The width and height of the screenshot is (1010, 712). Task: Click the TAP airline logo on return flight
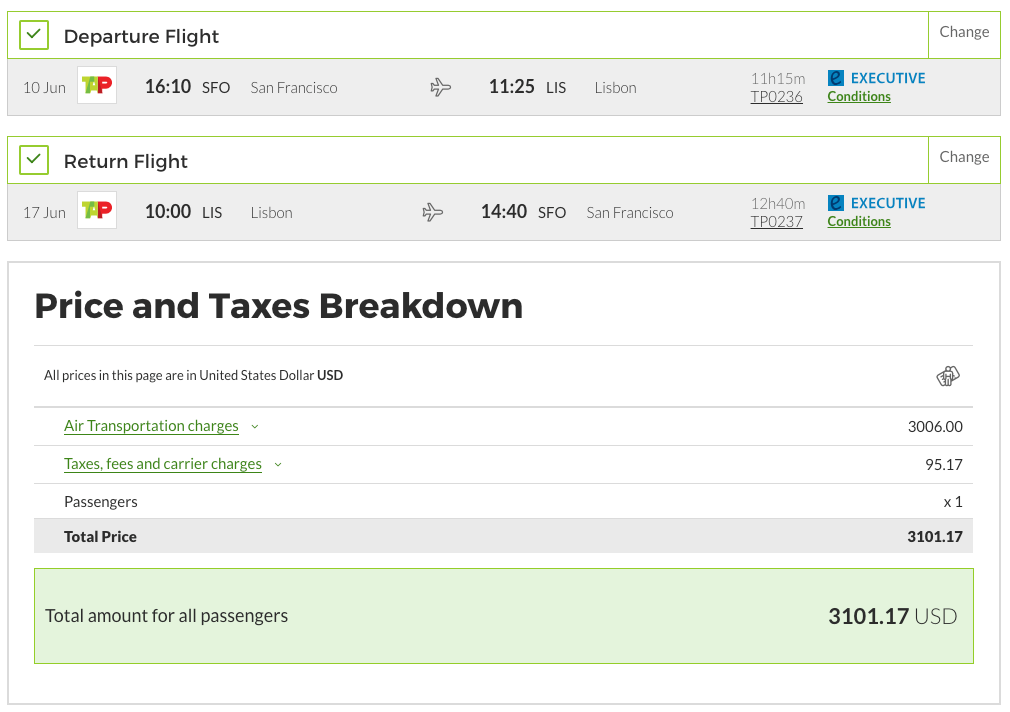coord(97,210)
